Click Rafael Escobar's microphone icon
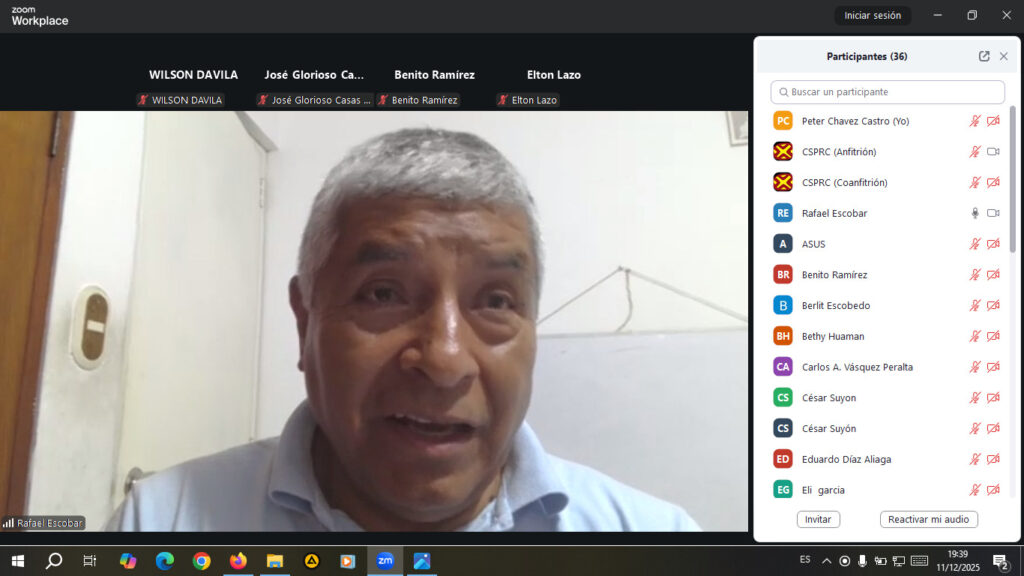Viewport: 1024px width, 576px height. click(x=975, y=213)
